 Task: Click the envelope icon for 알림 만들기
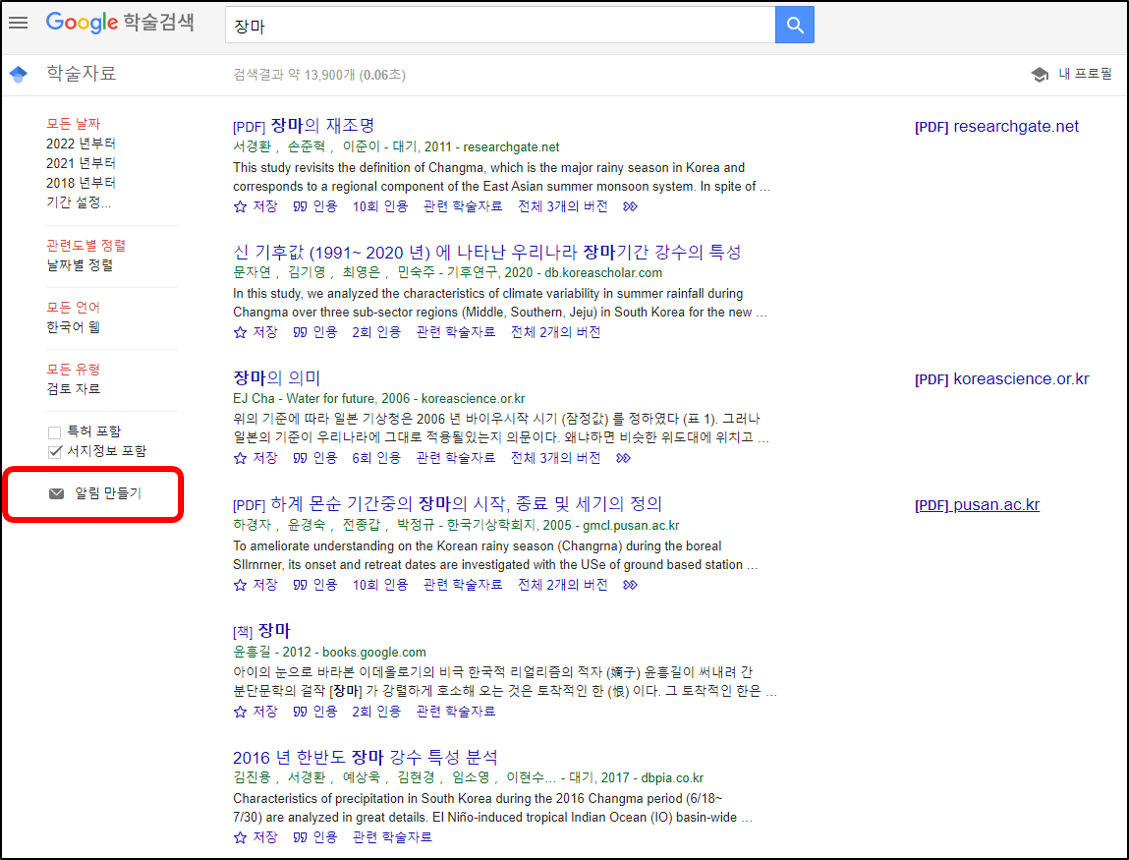pos(56,493)
